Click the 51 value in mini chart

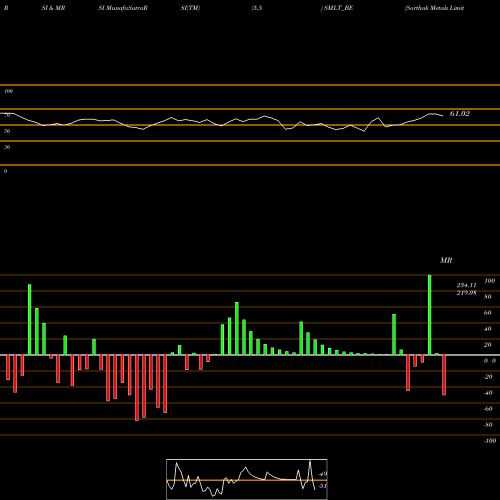pos(323,486)
